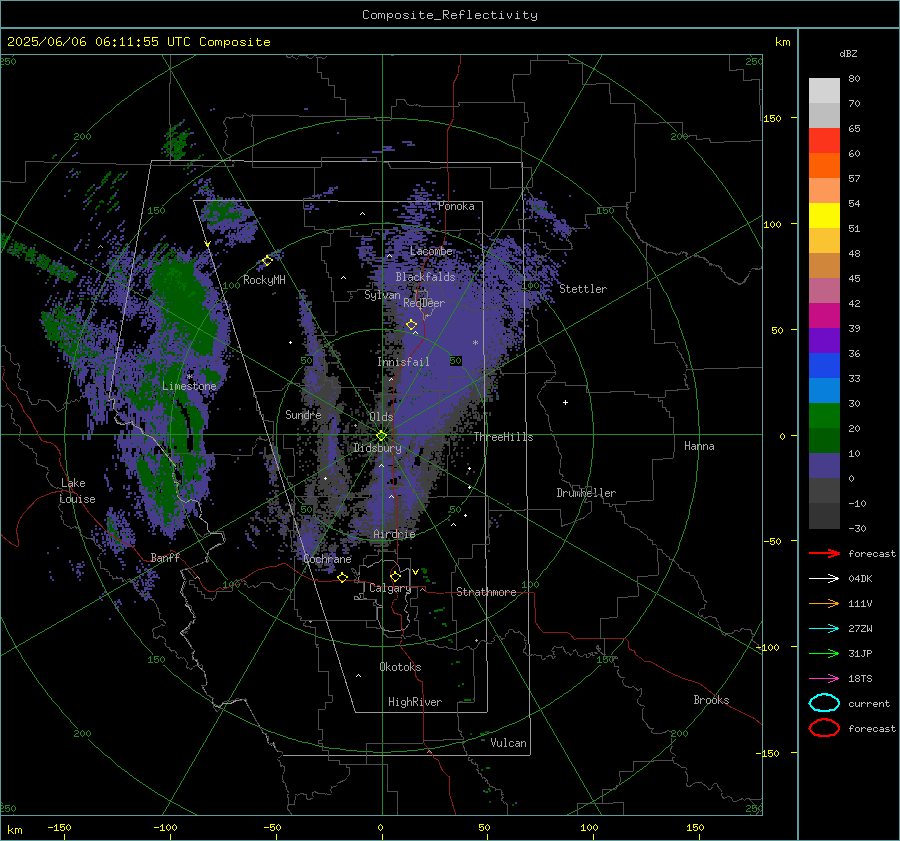Screen dimensions: 900x841
Task: Click the orange 111V arrow icon
Action: tap(824, 603)
